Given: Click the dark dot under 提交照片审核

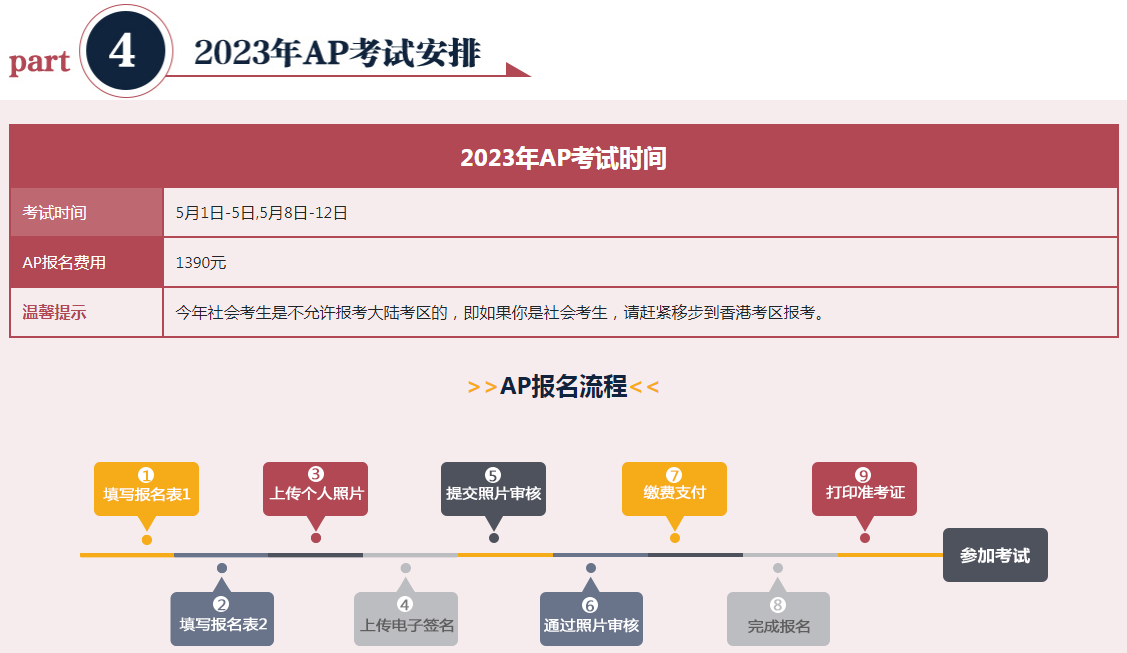Looking at the screenshot, I should pos(494,538).
